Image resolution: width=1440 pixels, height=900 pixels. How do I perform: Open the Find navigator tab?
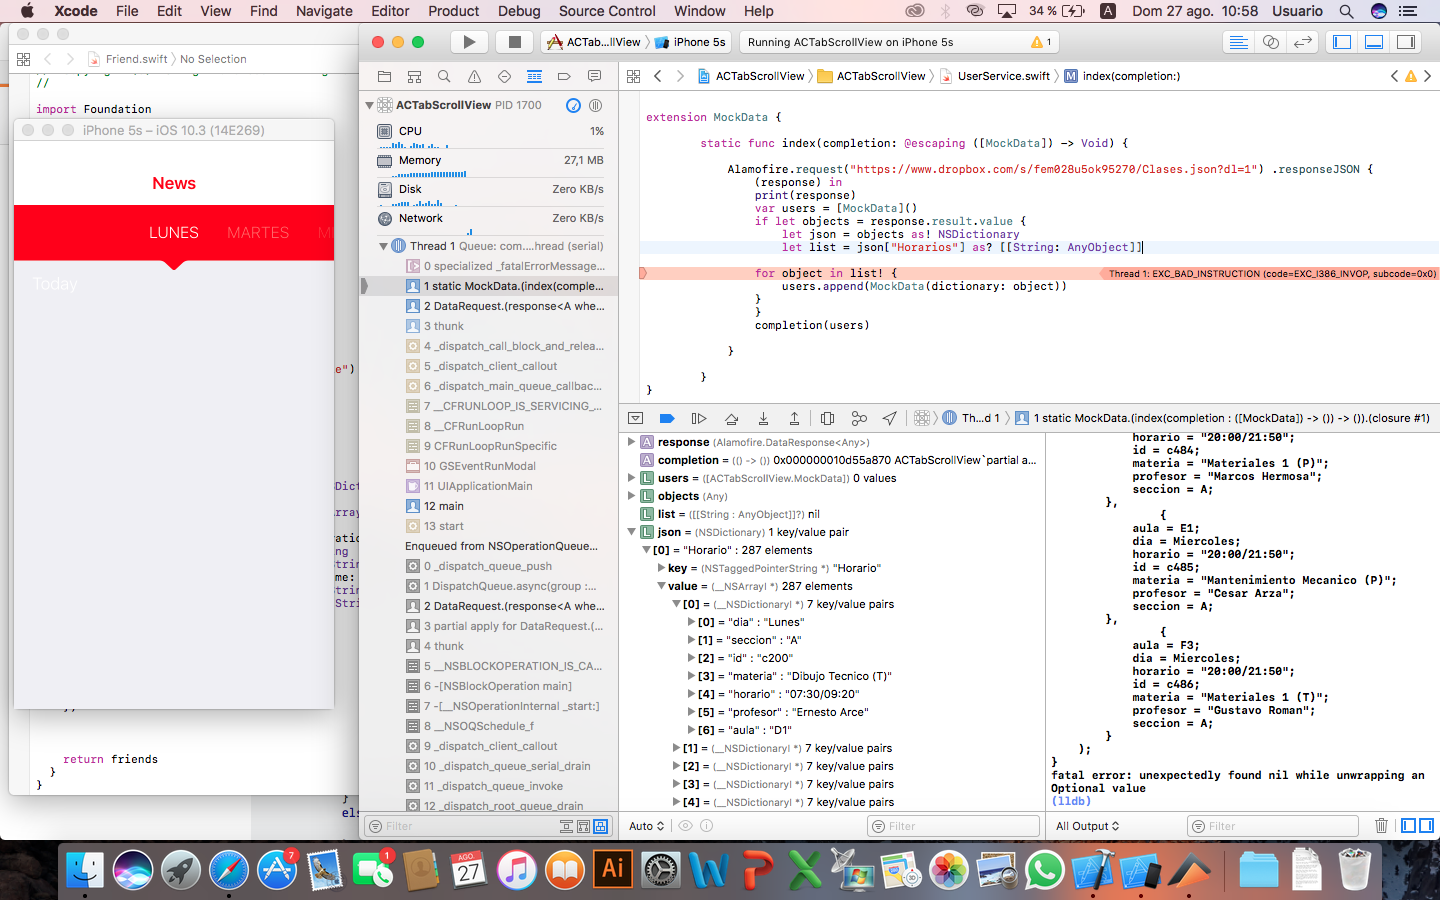[x=444, y=76]
